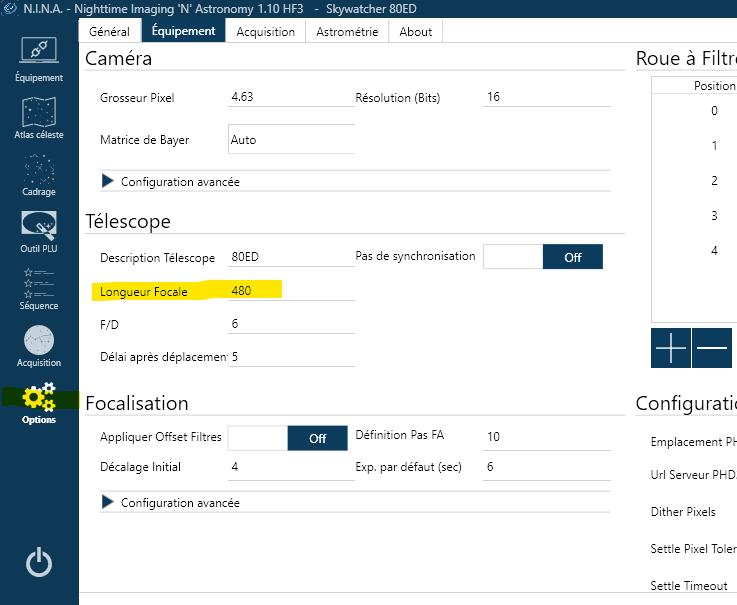Select filter position 0 row
Viewport: 737px width, 605px height.
click(694, 111)
